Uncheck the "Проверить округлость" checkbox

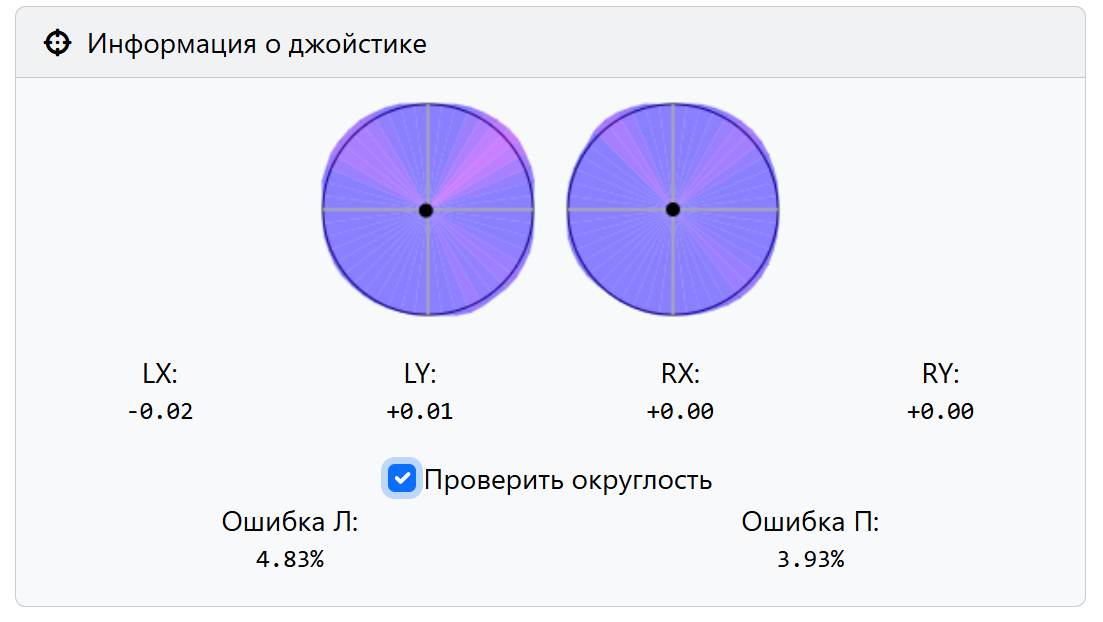coord(402,479)
